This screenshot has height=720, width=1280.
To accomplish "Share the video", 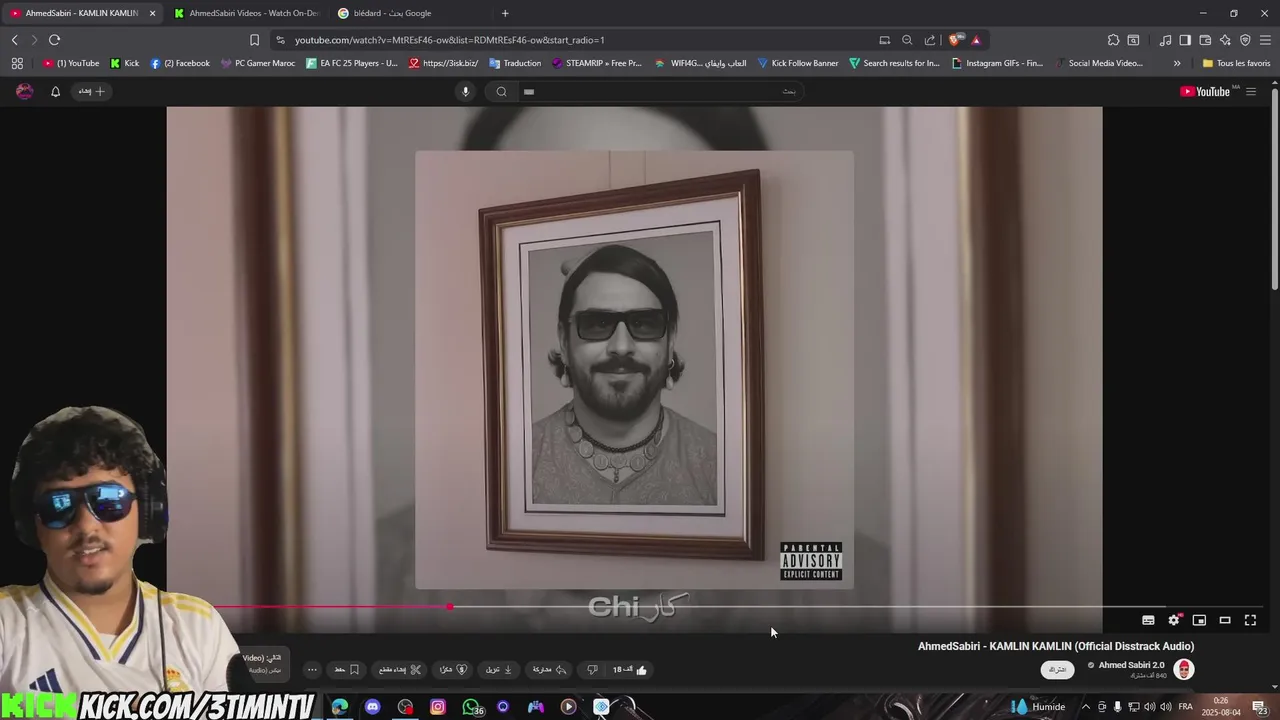I will point(550,670).
